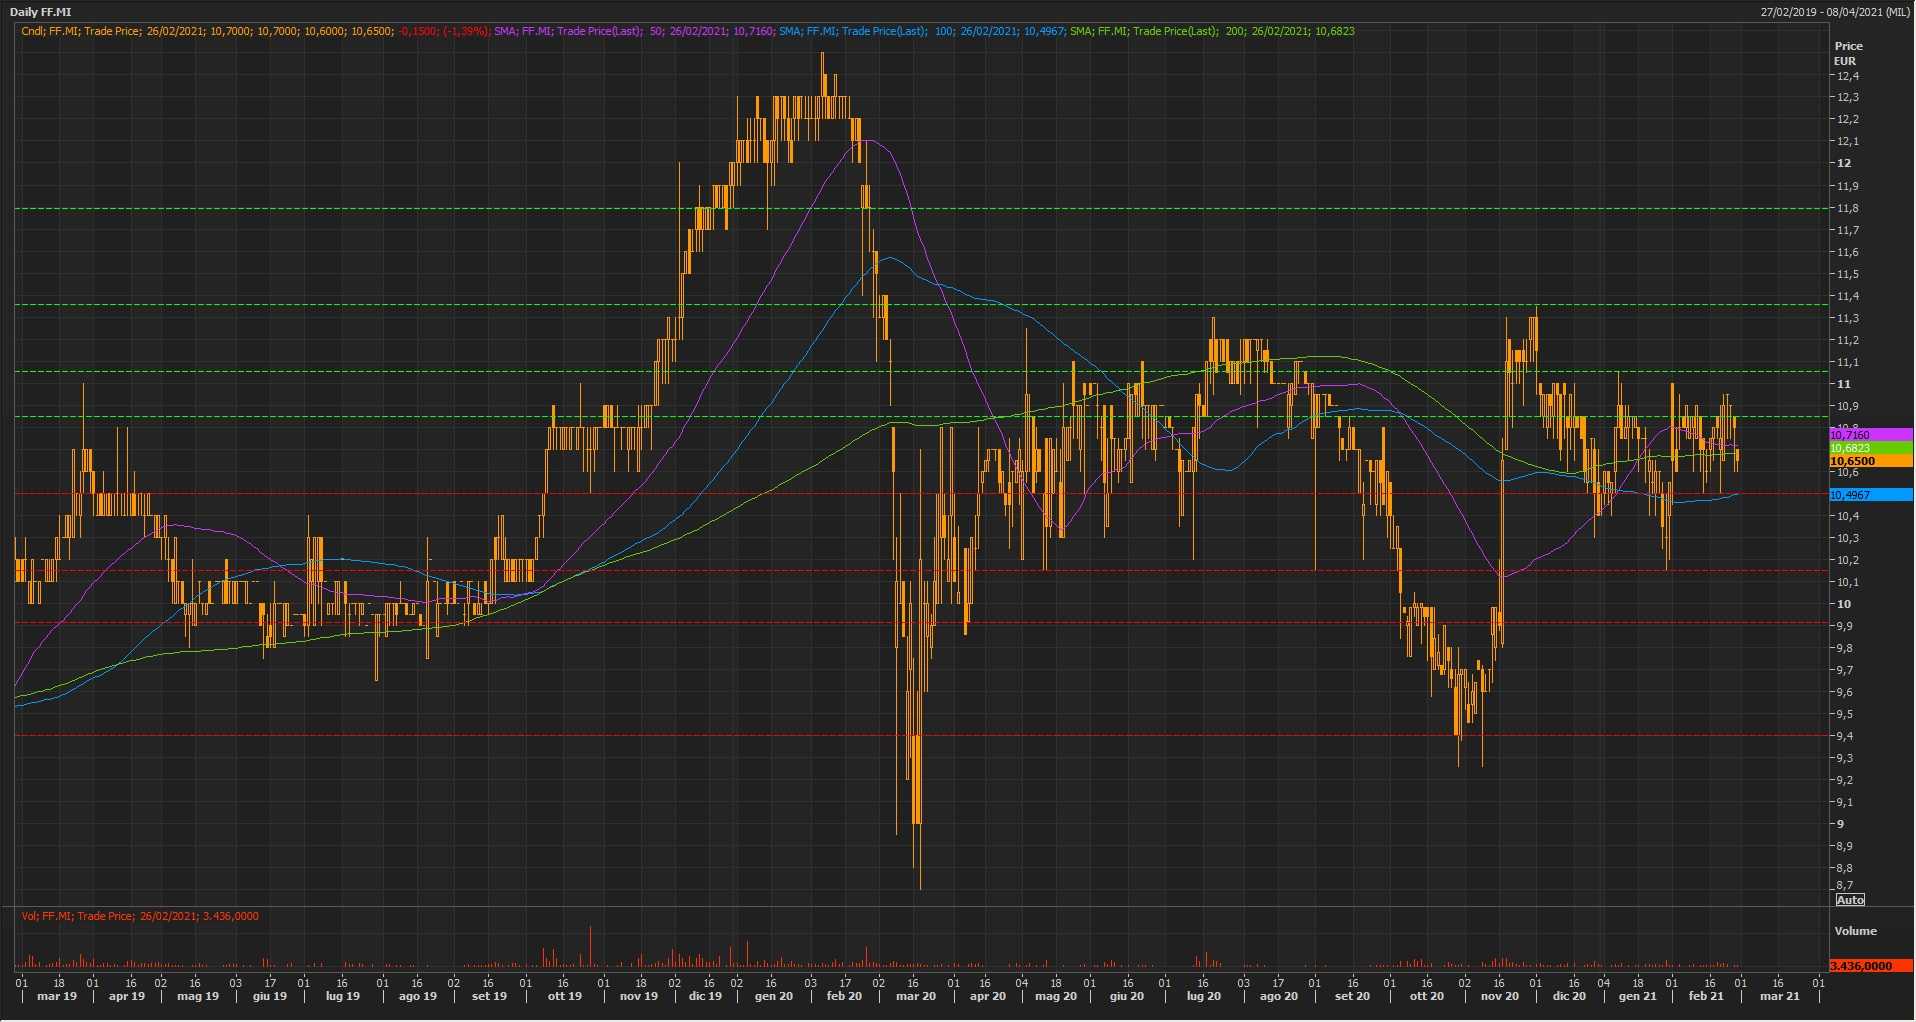
Task: Click the orange 10,6500 last price tag
Action: tap(1869, 461)
